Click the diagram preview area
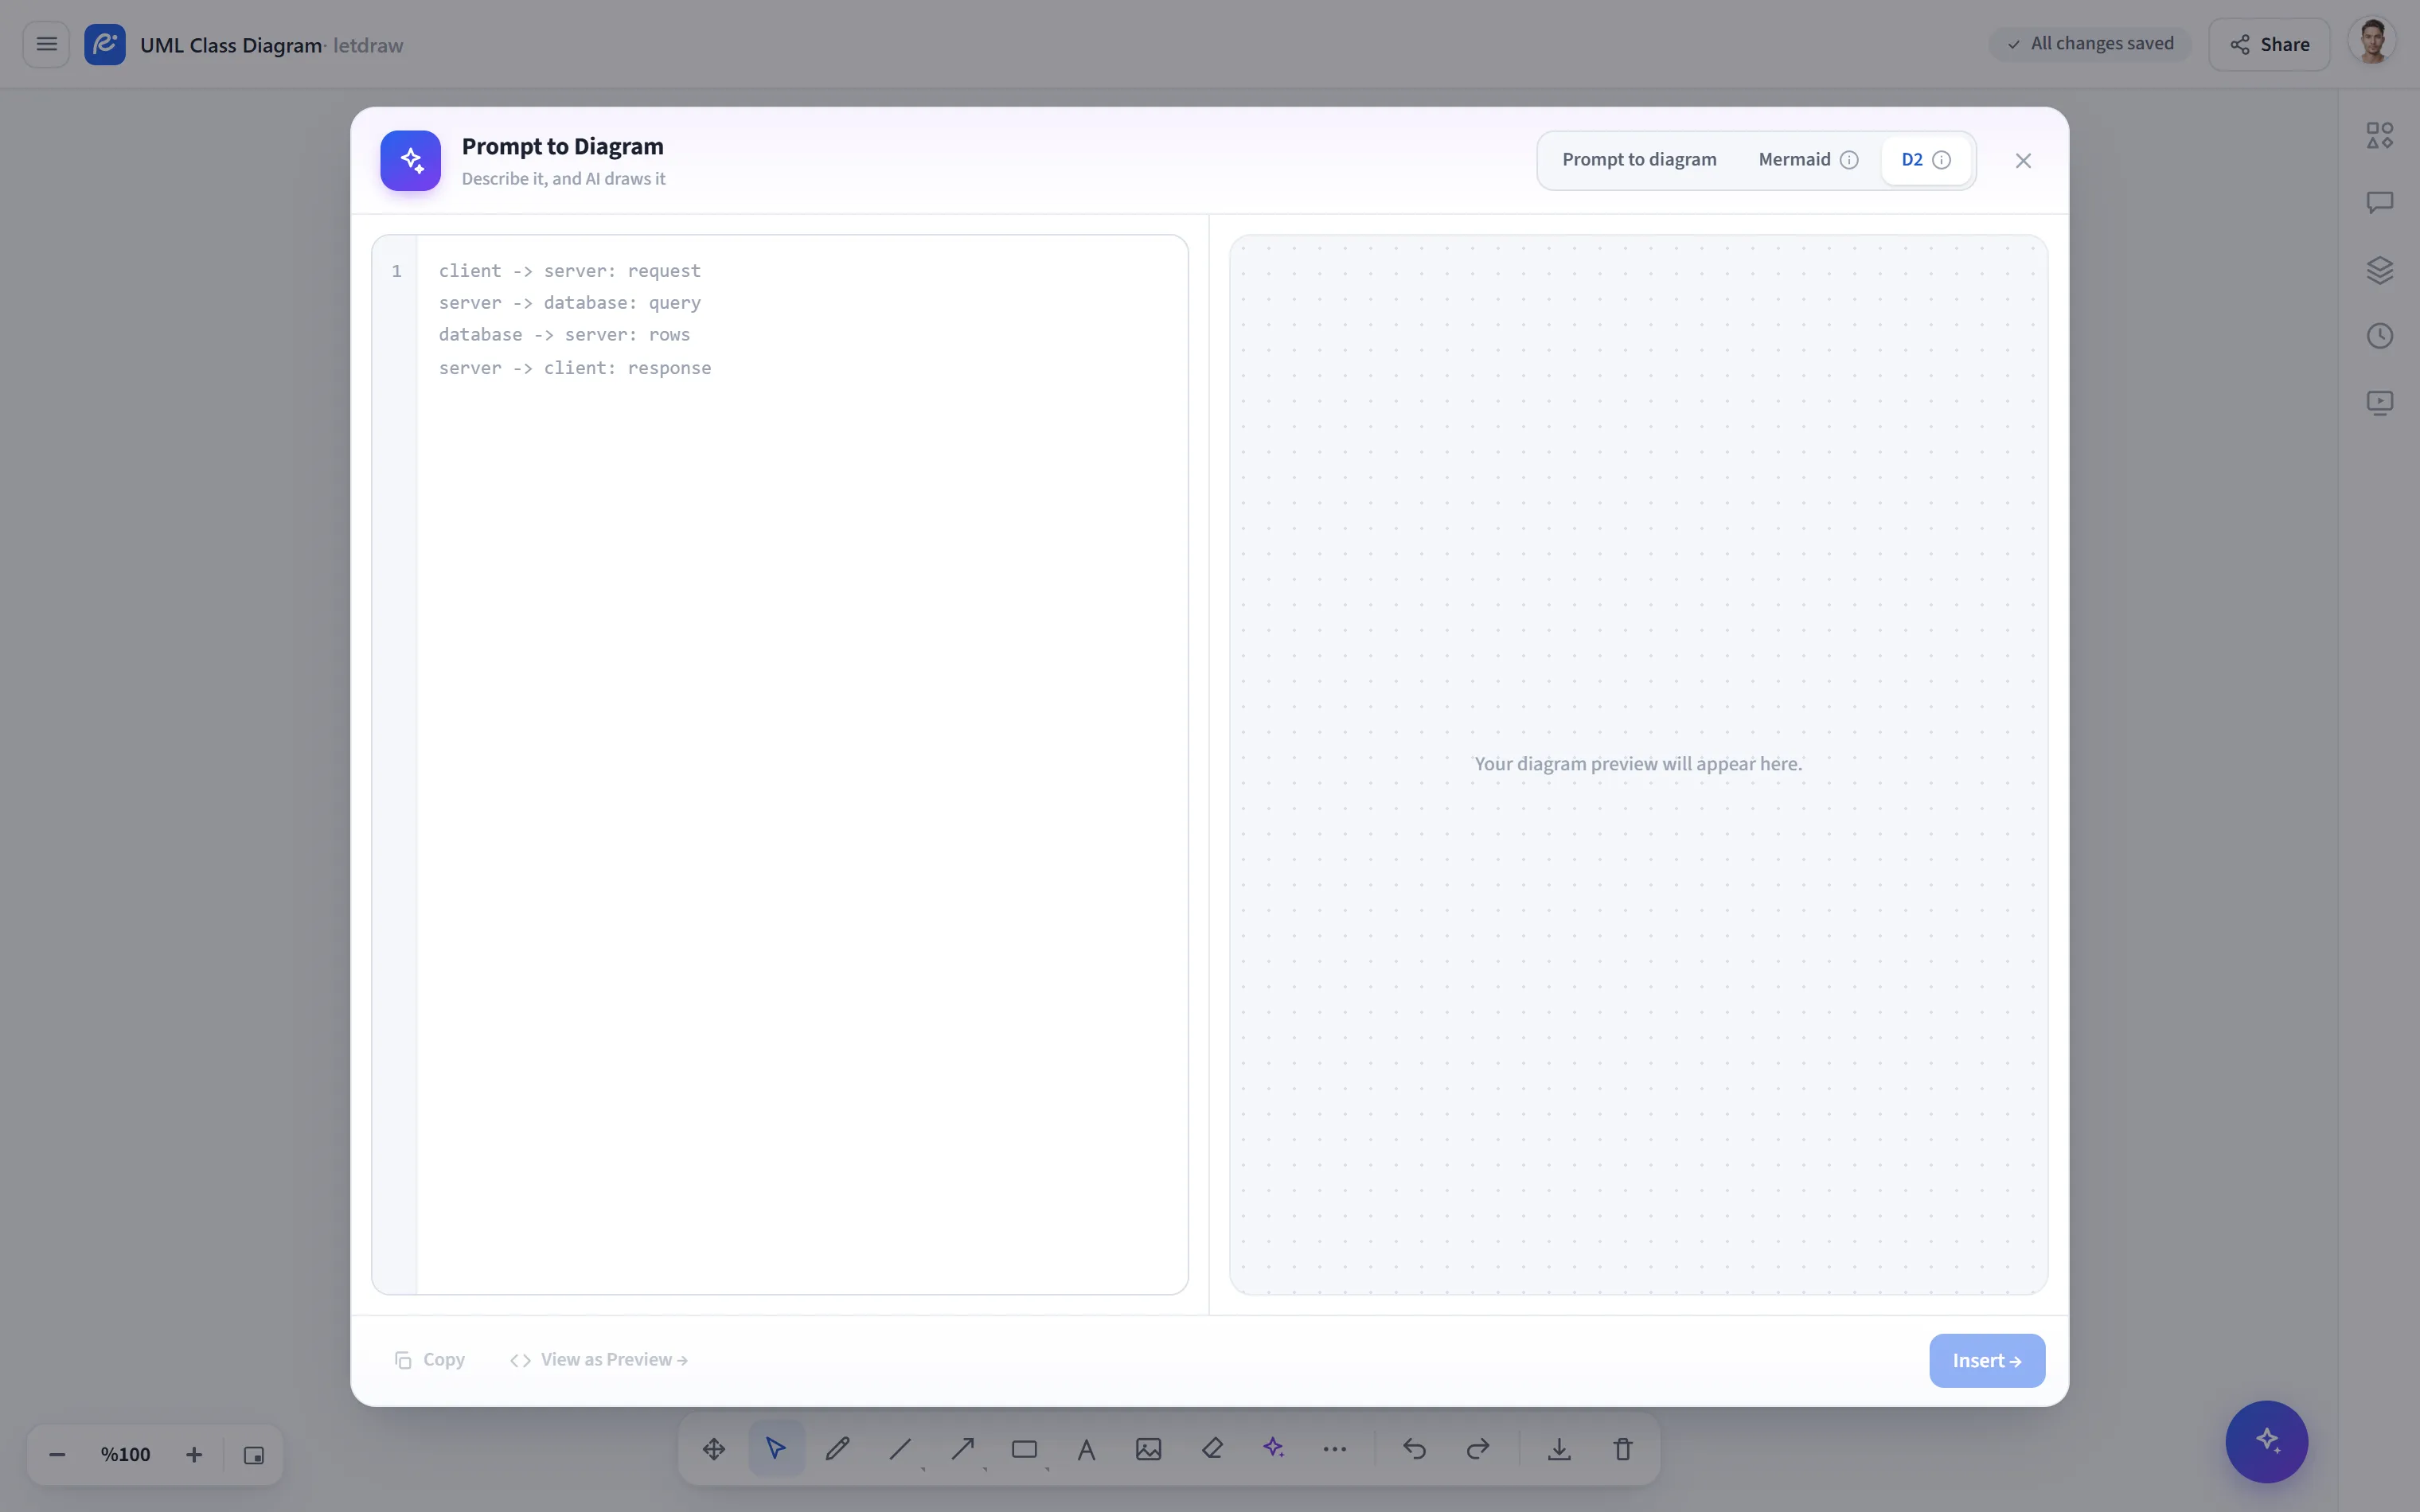The height and width of the screenshot is (1512, 2420). (x=1638, y=764)
